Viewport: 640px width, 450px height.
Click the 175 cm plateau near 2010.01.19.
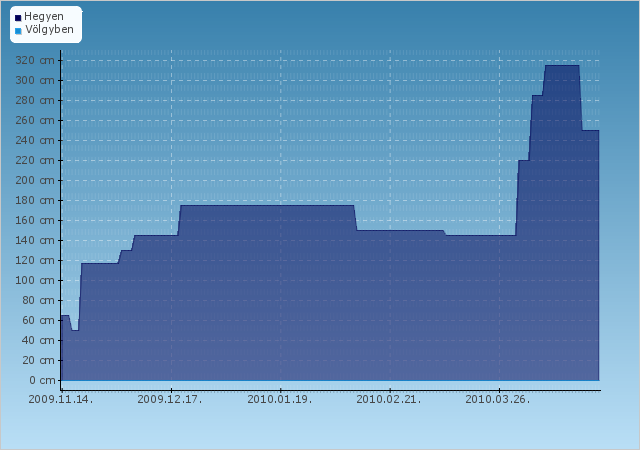267,205
